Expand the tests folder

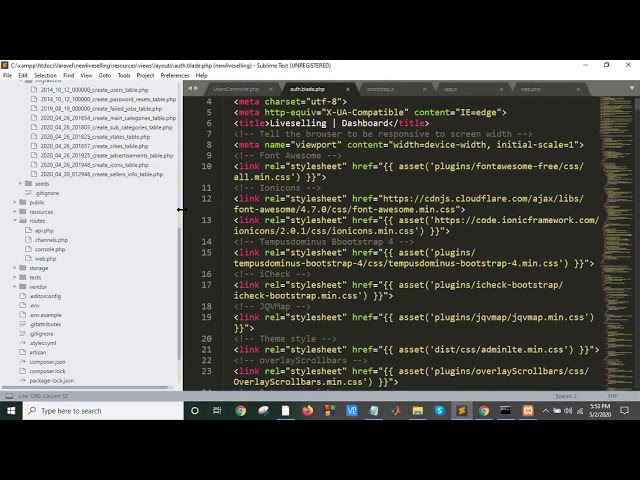click(15, 278)
